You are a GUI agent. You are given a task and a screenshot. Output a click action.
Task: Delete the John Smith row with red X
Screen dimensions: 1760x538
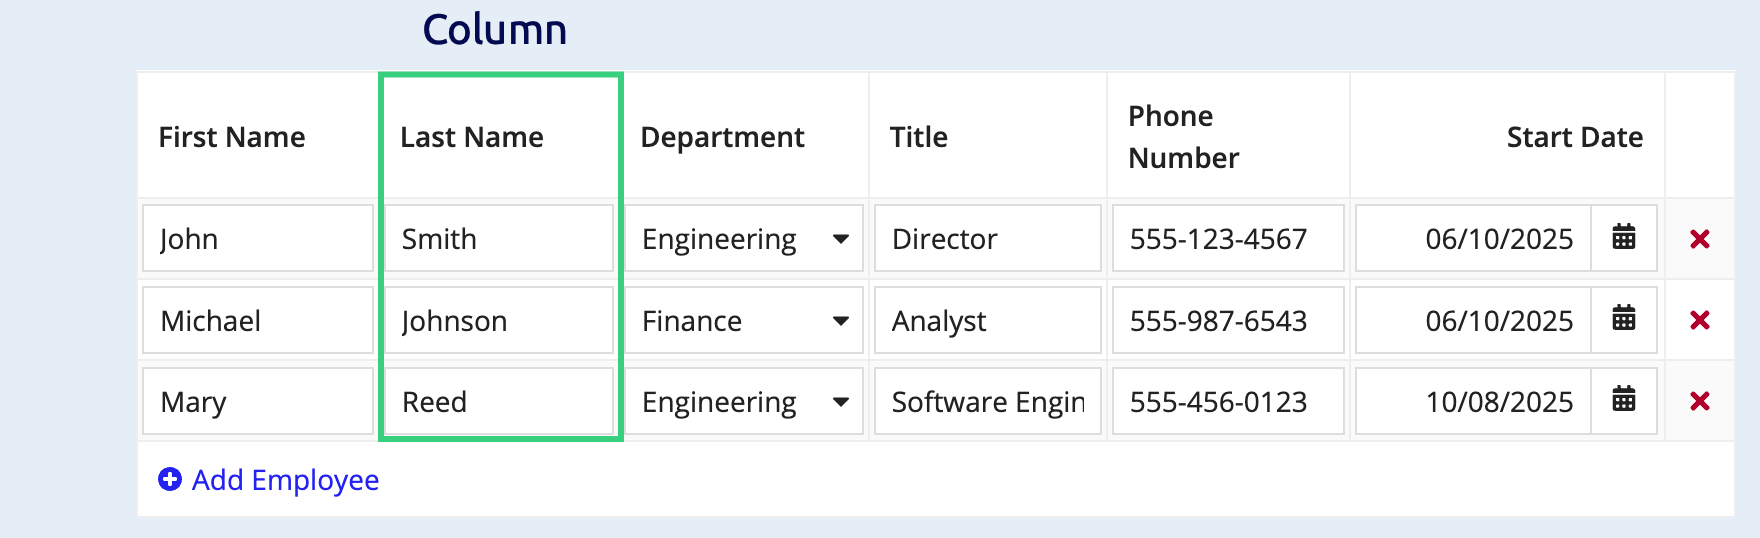pos(1699,239)
